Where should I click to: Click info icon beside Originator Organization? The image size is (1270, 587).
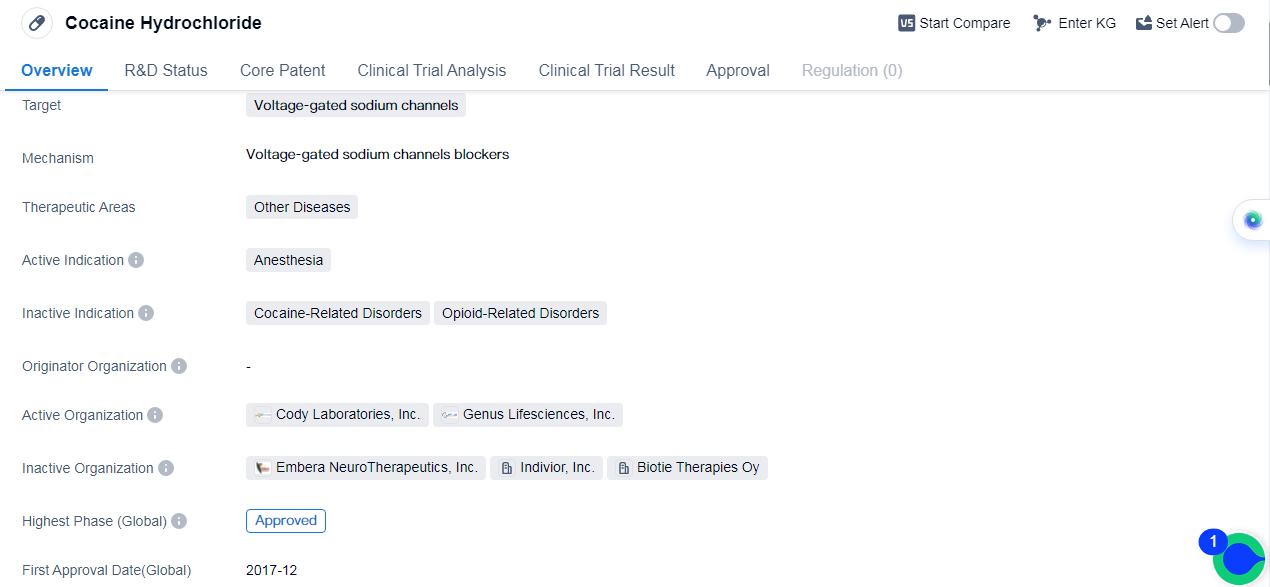[179, 366]
